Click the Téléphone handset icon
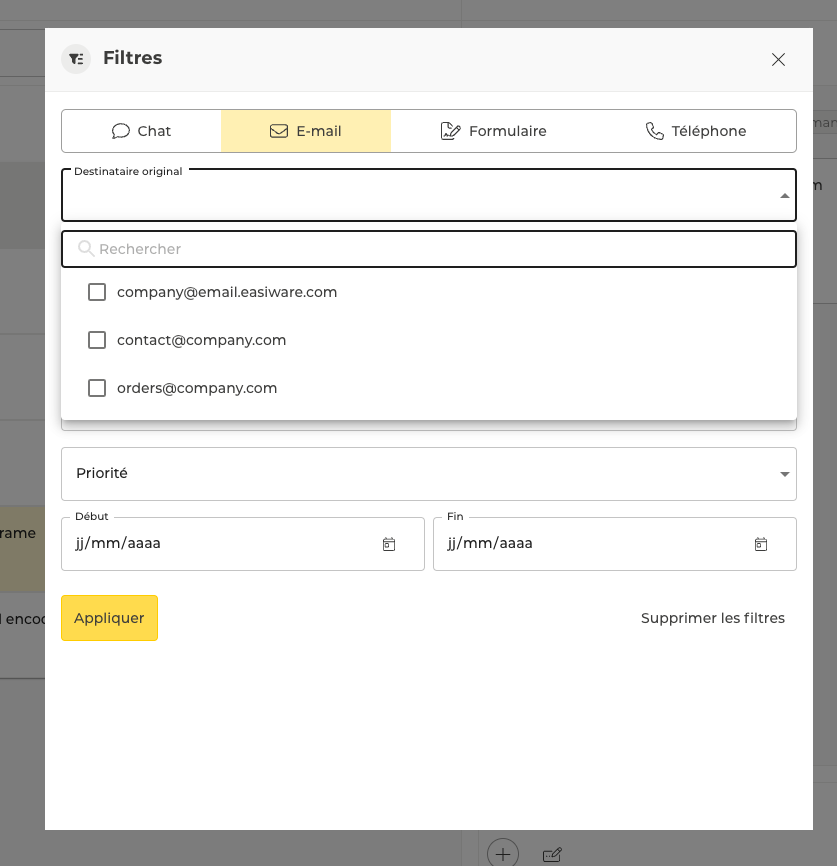The image size is (837, 866). [x=655, y=131]
